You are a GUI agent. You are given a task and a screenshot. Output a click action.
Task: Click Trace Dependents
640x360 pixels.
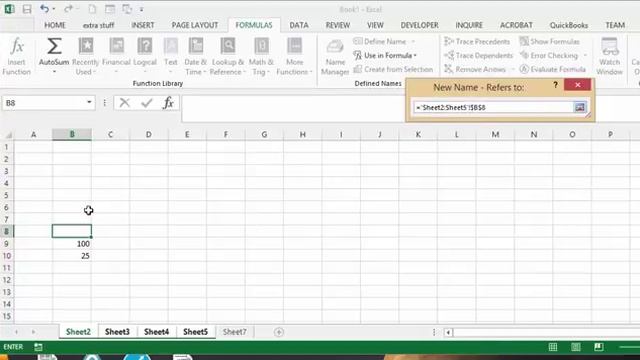(478, 56)
